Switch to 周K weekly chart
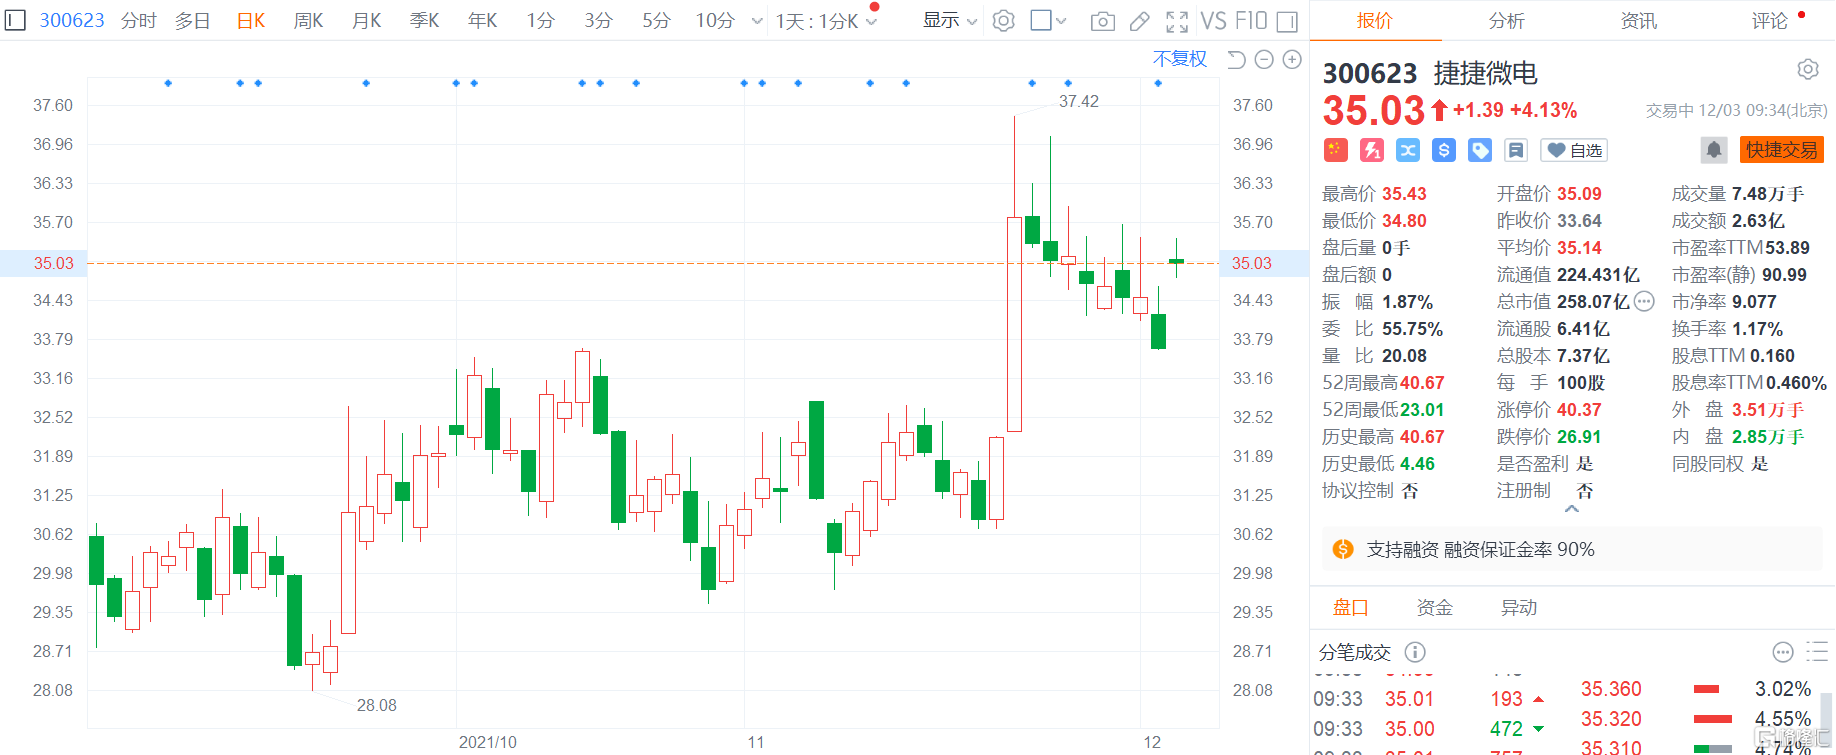Image resolution: width=1836 pixels, height=755 pixels. pyautogui.click(x=308, y=21)
